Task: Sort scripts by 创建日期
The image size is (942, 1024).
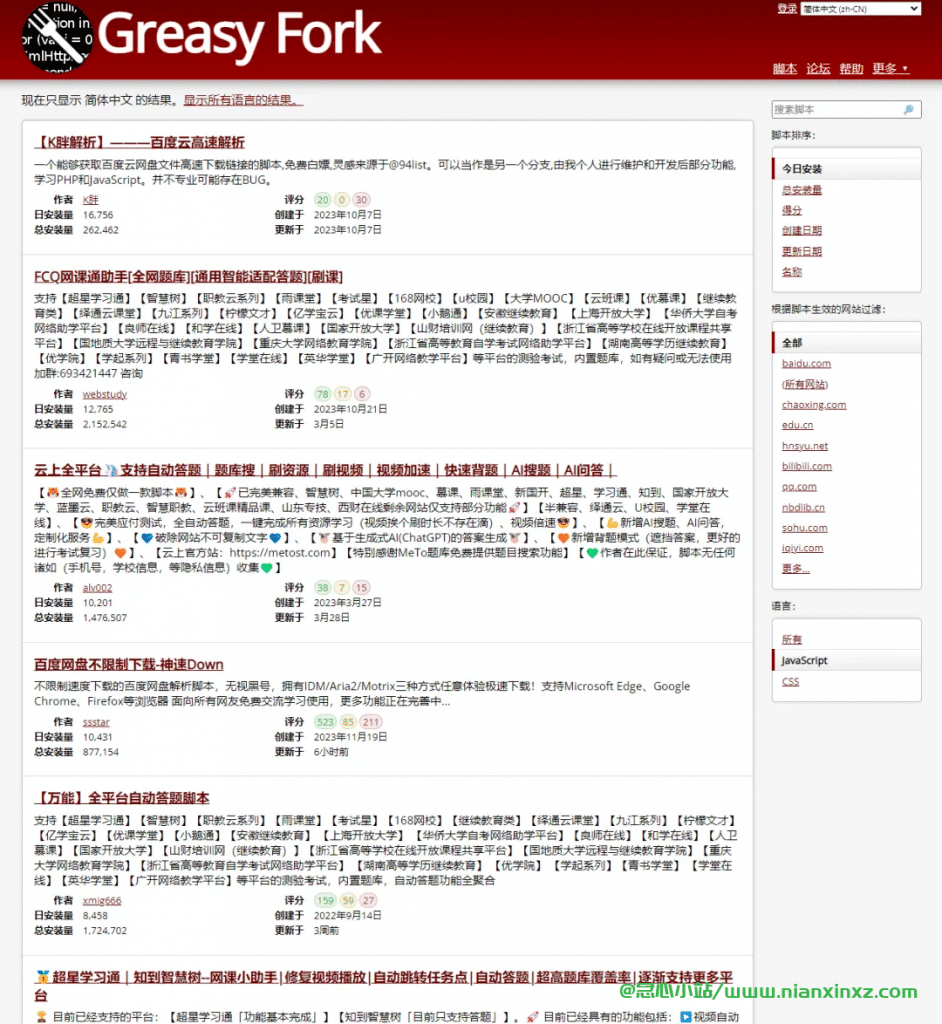Action: (802, 231)
